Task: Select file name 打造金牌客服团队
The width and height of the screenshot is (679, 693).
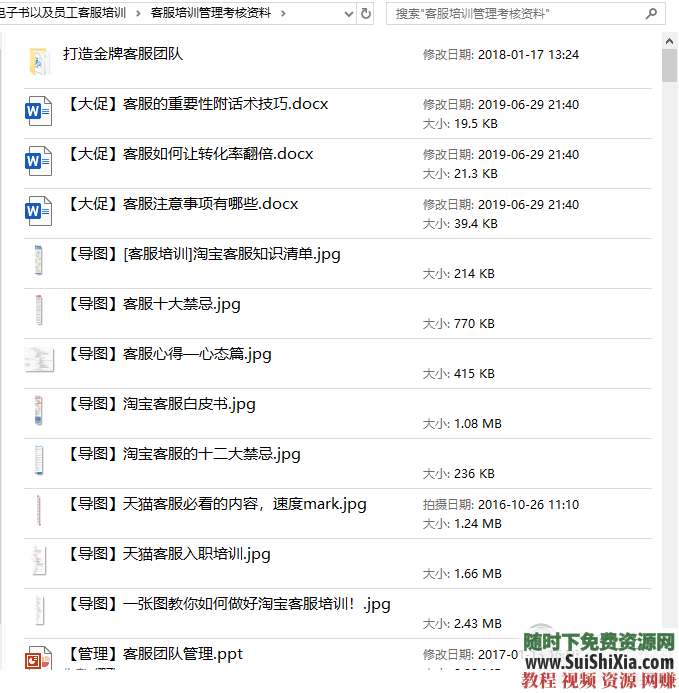Action: coord(123,54)
